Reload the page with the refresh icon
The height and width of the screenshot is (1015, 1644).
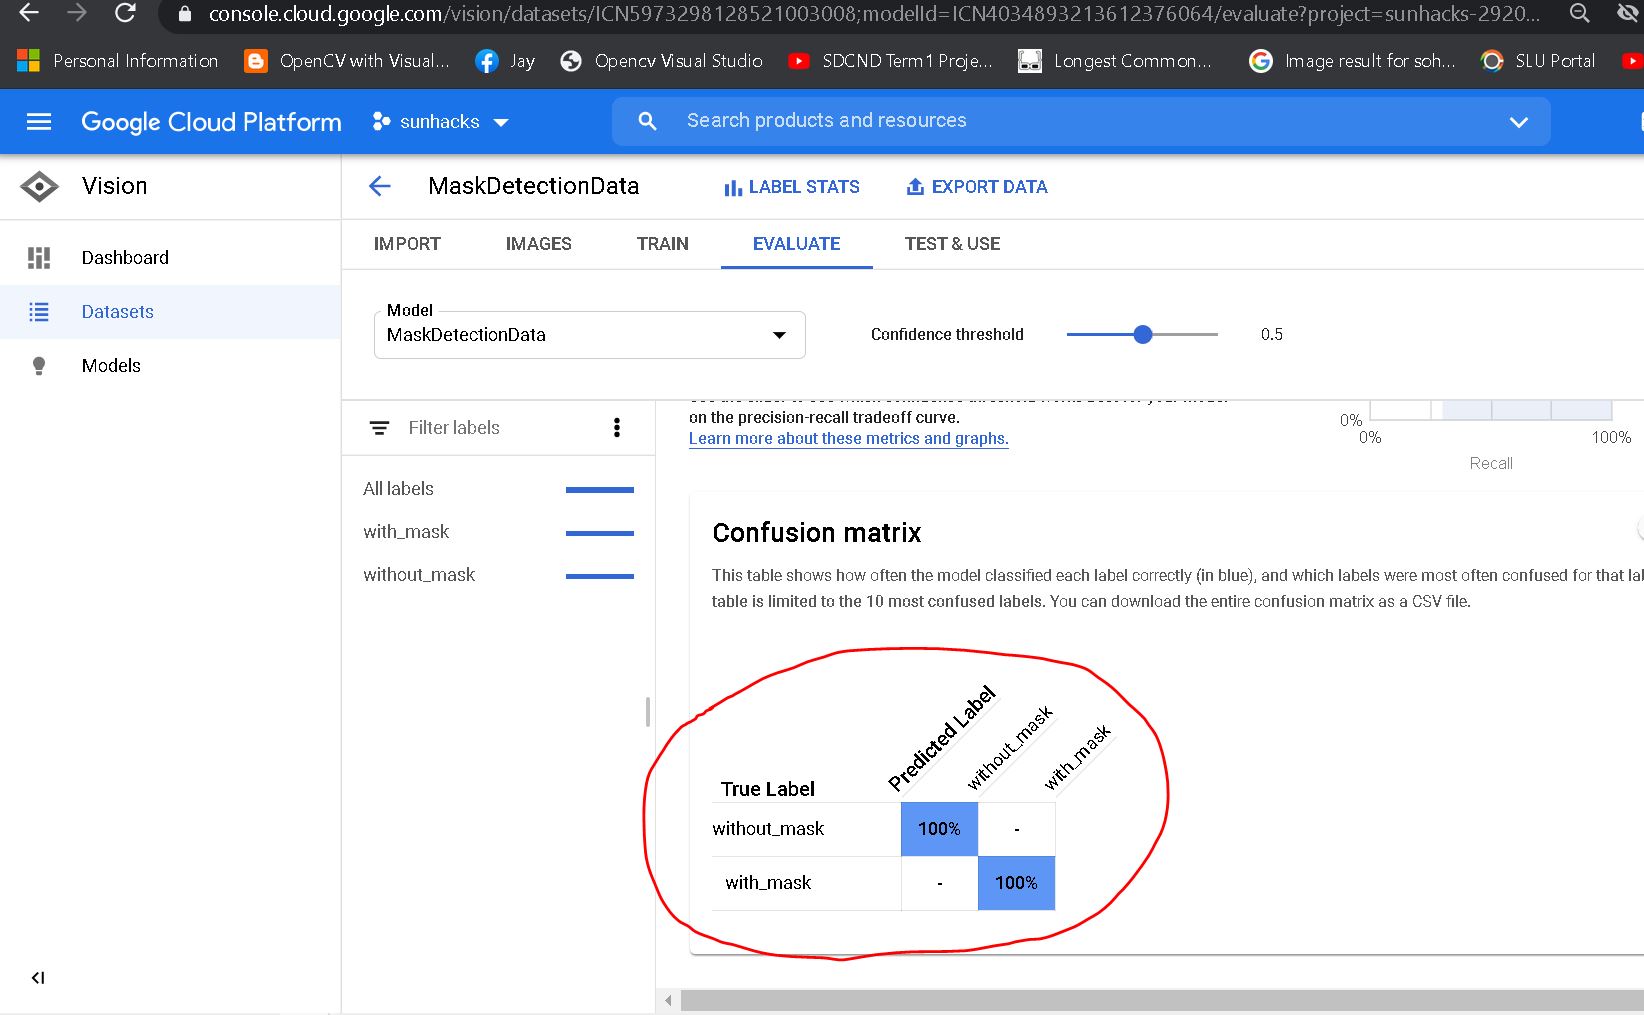pos(125,13)
